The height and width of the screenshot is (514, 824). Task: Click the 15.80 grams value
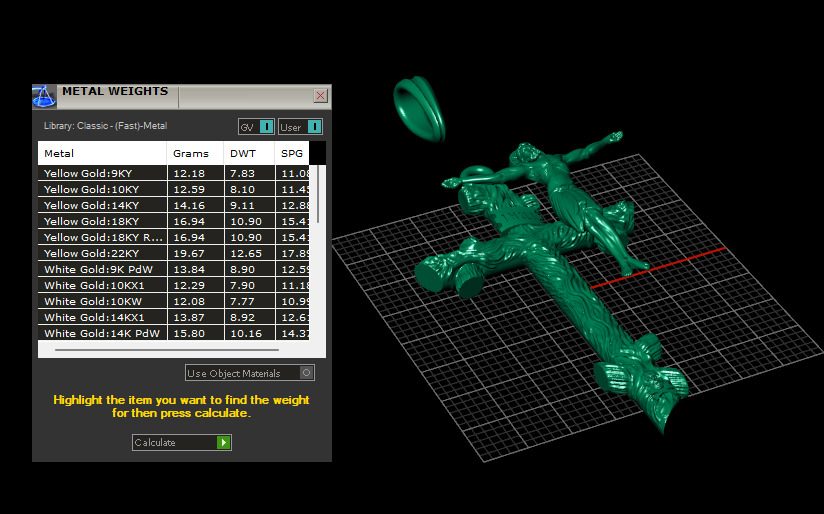point(189,333)
